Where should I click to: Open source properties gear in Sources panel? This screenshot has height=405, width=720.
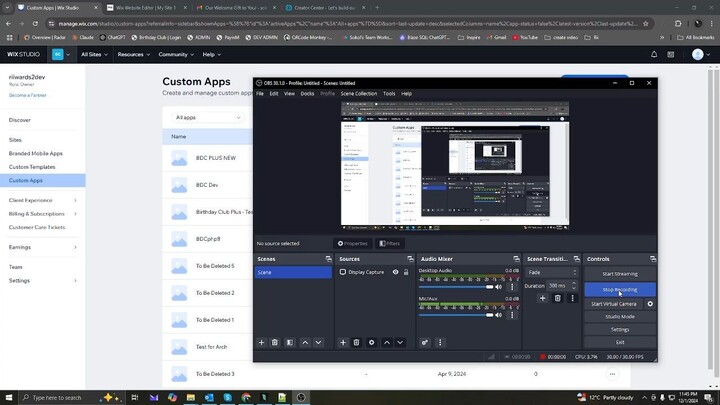[371, 343]
